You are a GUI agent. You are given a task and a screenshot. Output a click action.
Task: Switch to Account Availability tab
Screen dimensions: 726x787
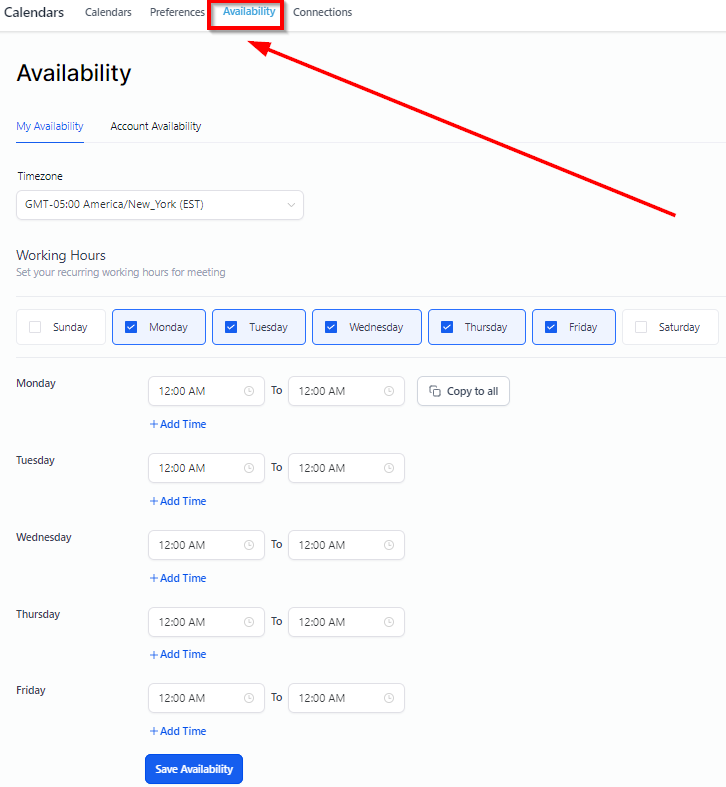(156, 126)
